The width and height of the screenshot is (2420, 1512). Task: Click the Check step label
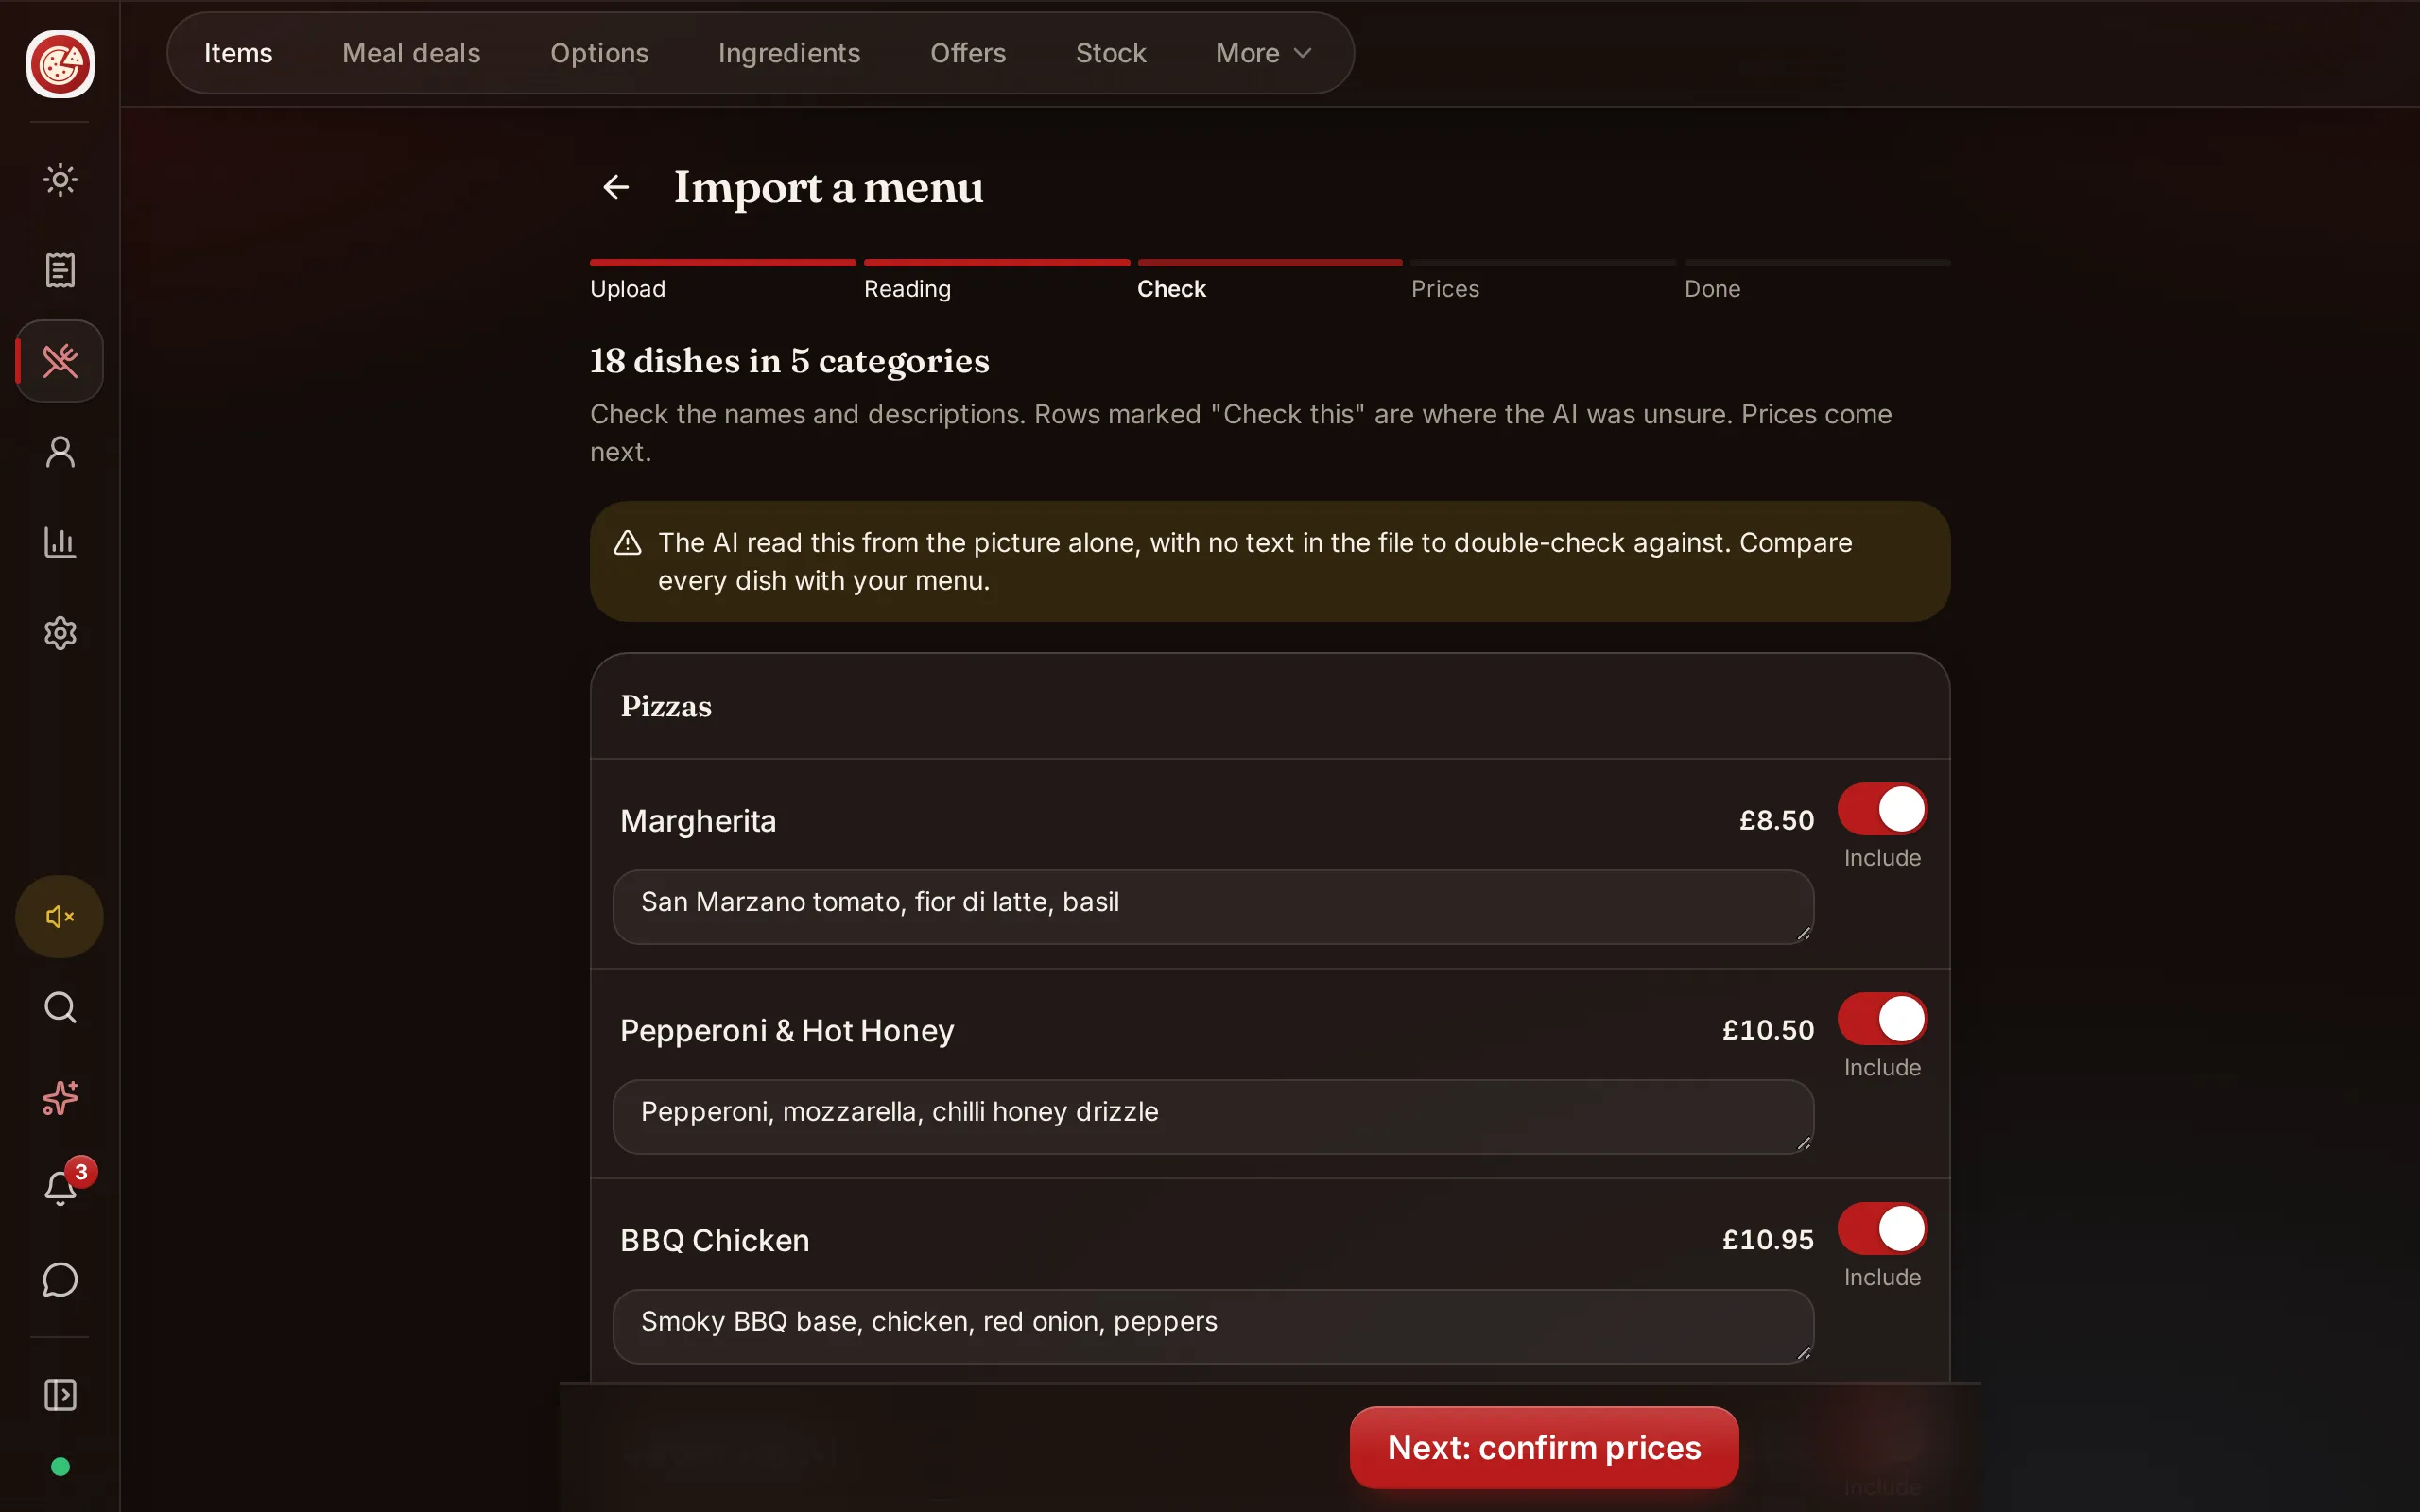pos(1171,289)
